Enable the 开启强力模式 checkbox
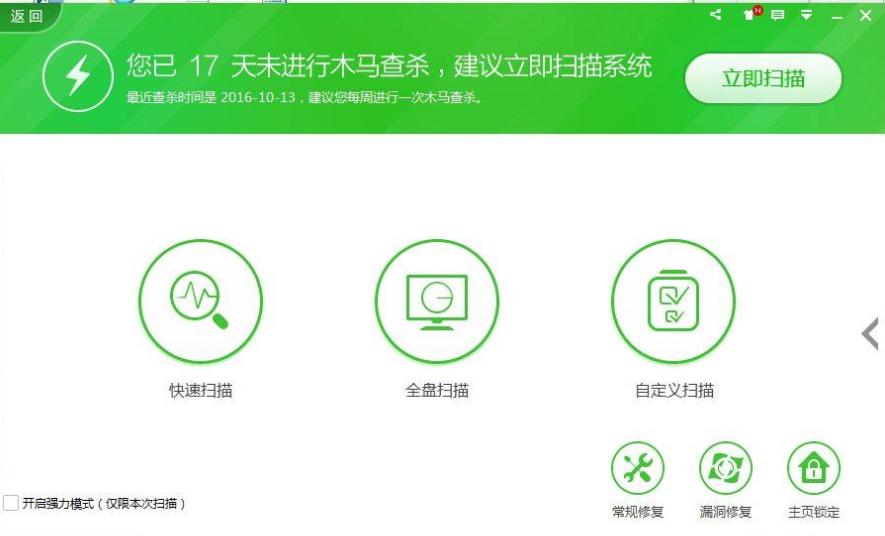885x536 pixels. pyautogui.click(x=11, y=503)
